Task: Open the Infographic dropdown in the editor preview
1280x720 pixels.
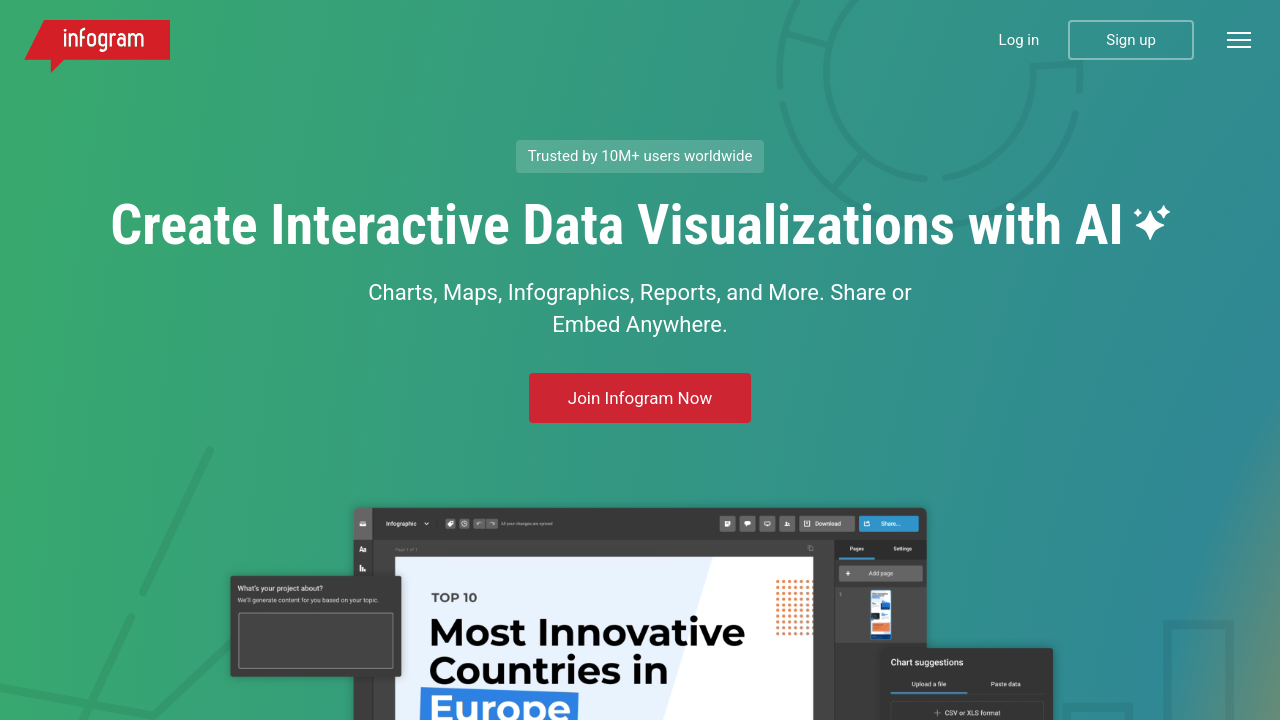Action: [407, 523]
